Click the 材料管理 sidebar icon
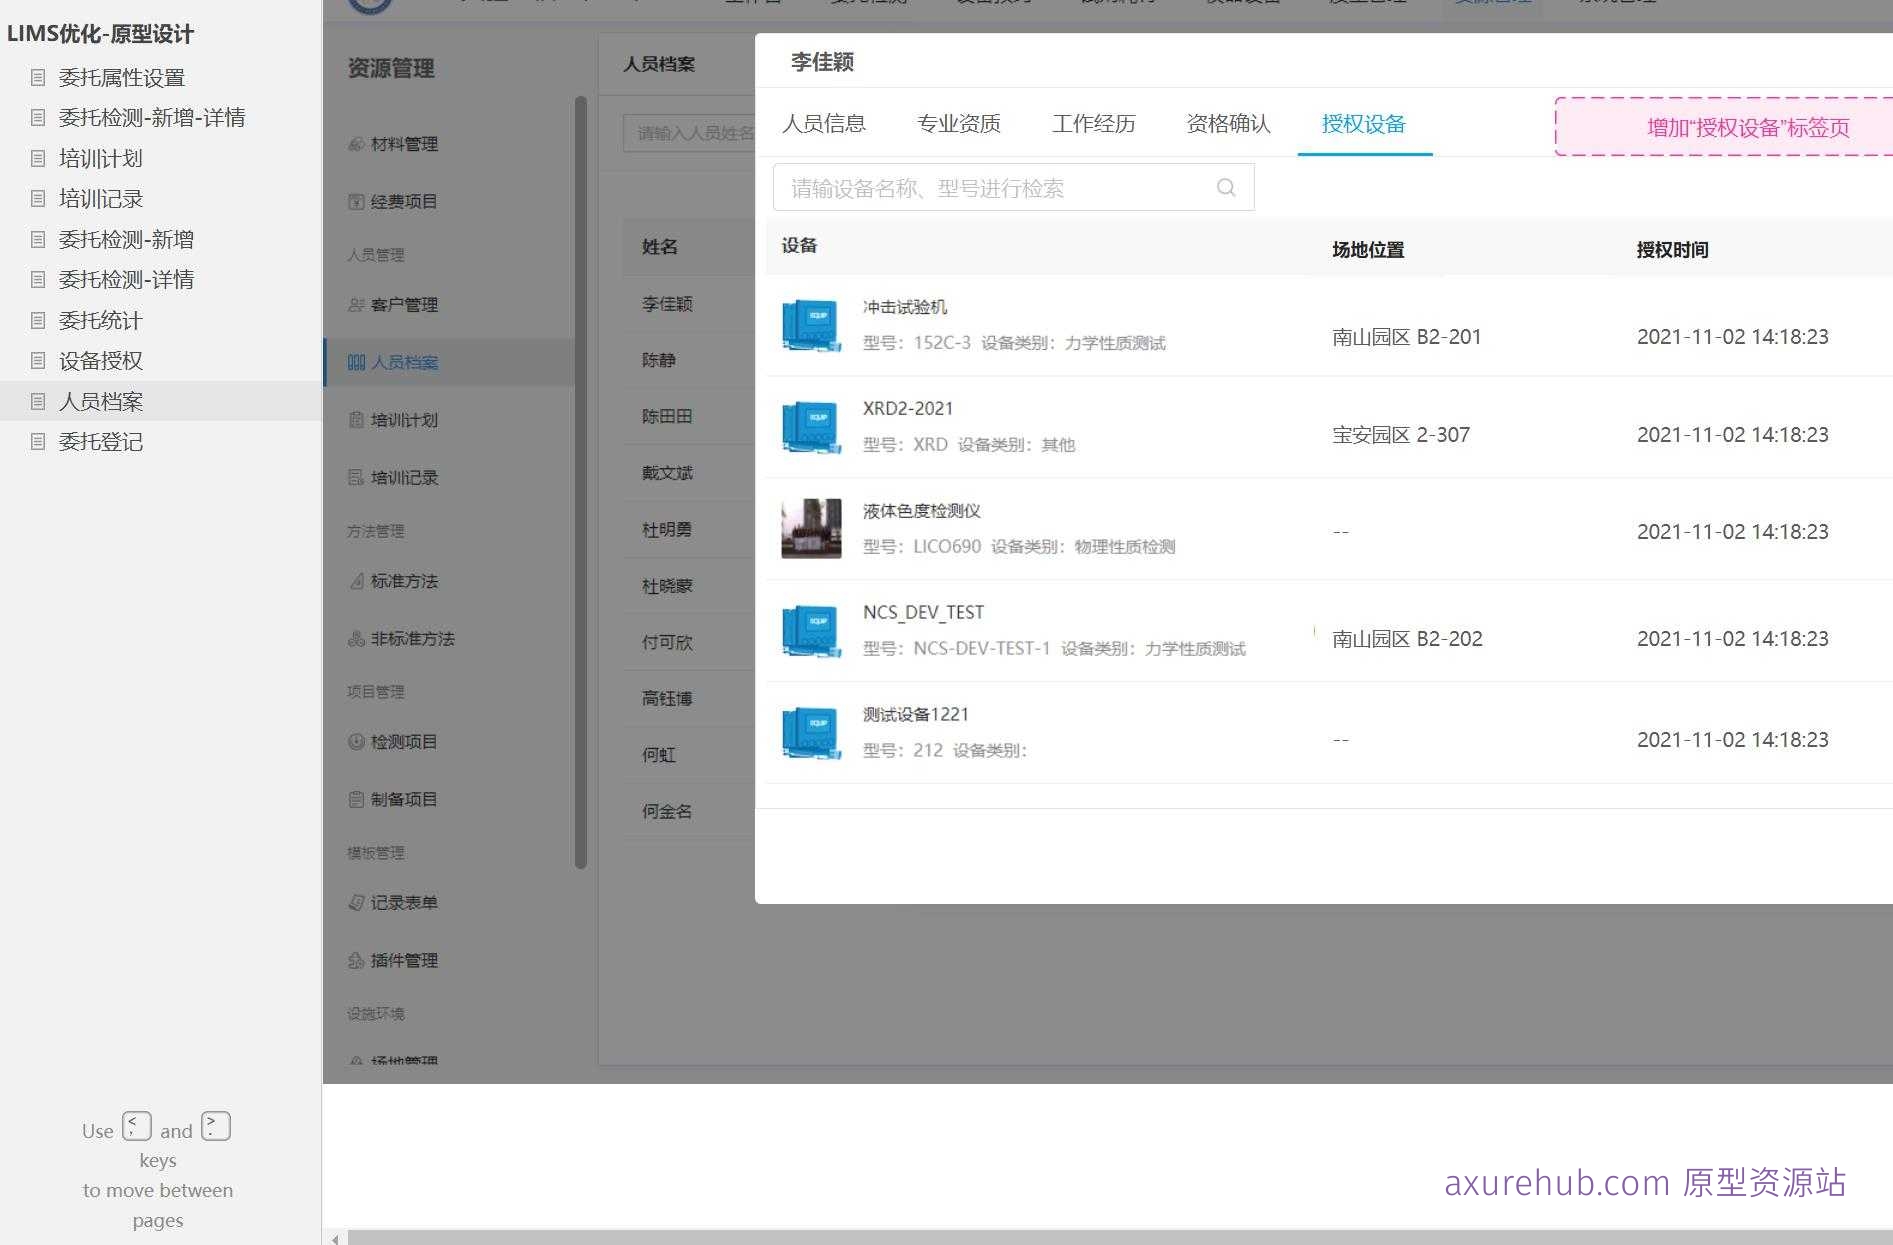The width and height of the screenshot is (1893, 1245). [x=356, y=144]
